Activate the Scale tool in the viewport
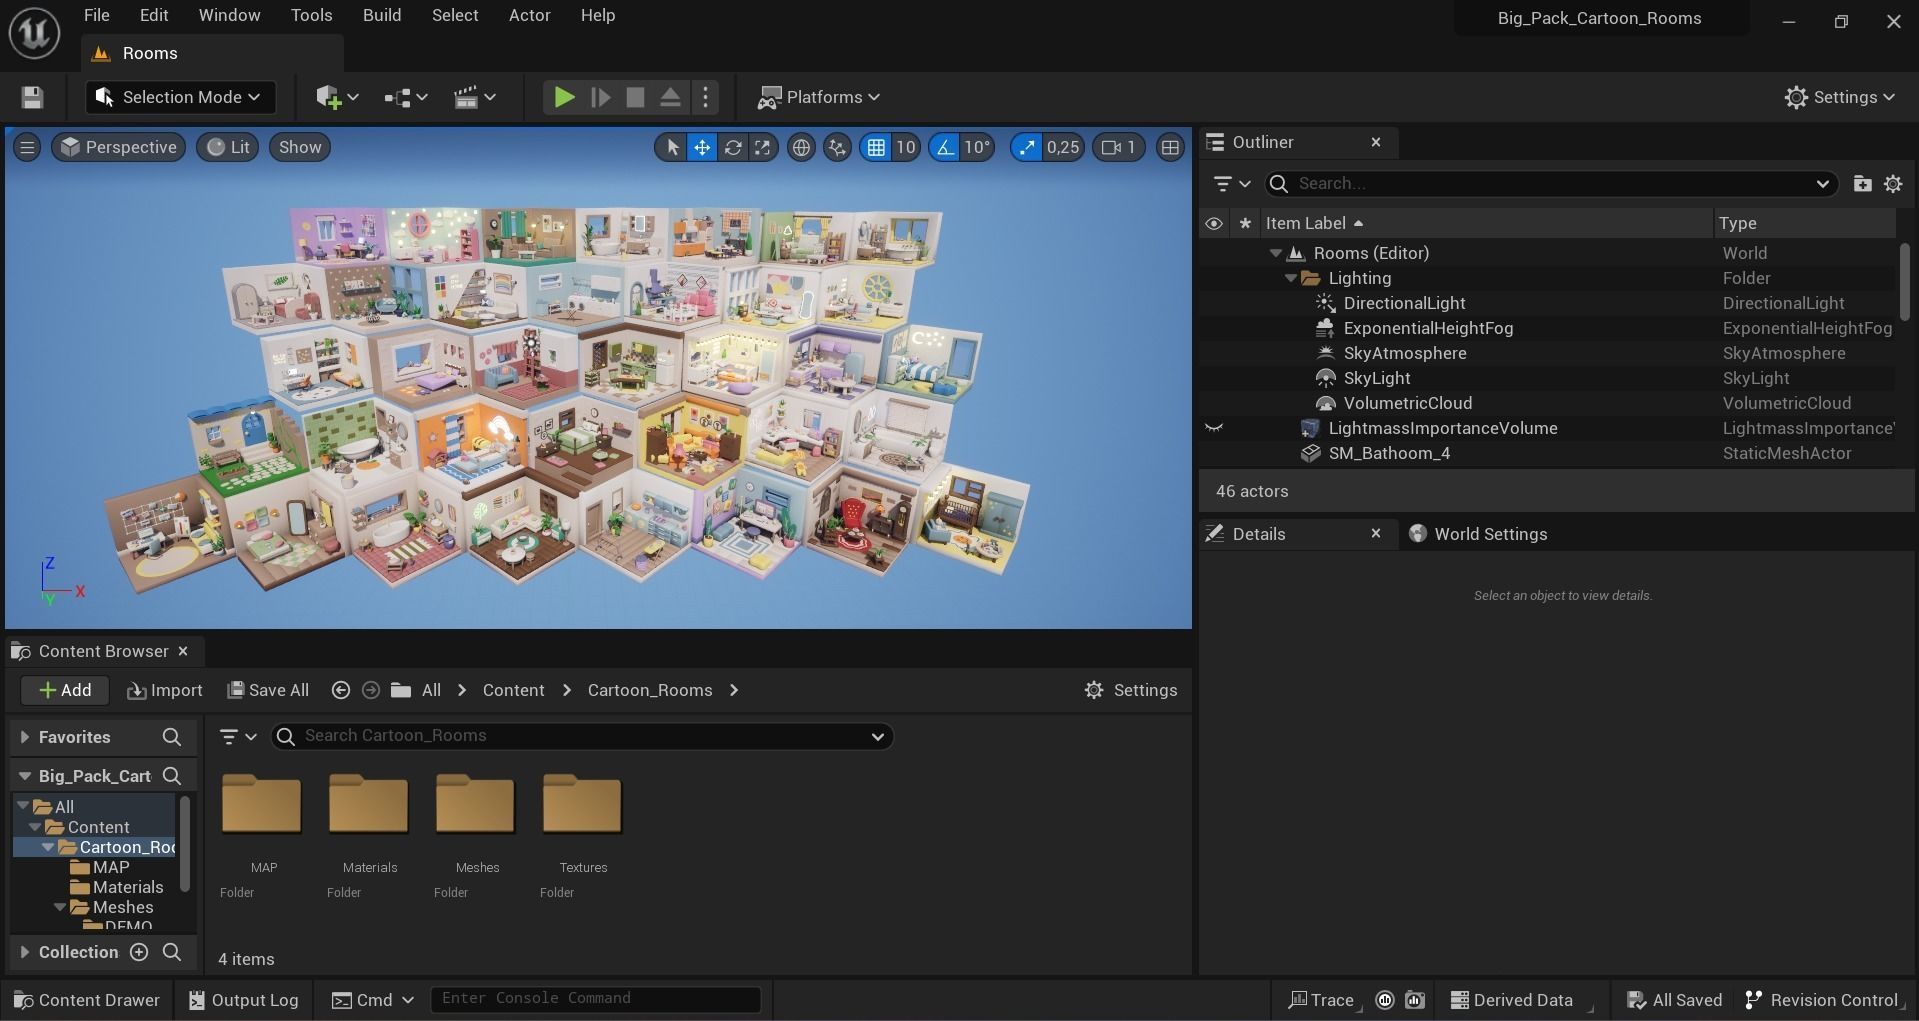The height and width of the screenshot is (1021, 1919). click(x=763, y=148)
